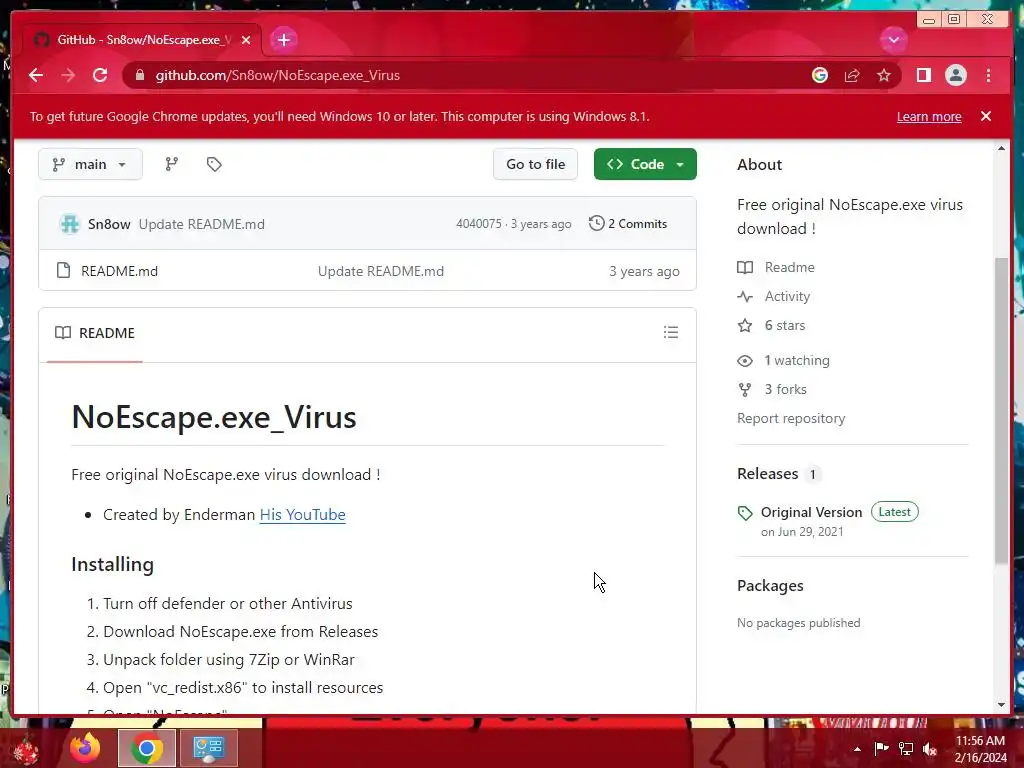Open the README.md row commit message
Image resolution: width=1024 pixels, height=768 pixels.
point(381,271)
